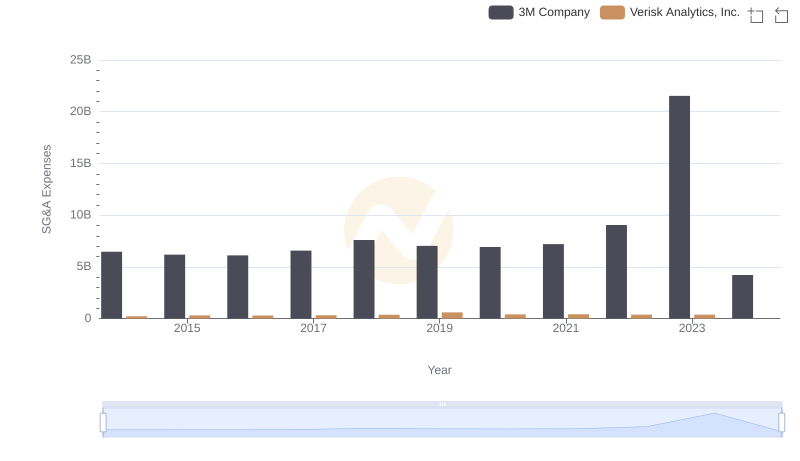The width and height of the screenshot is (800, 461).
Task: Click the tallest 3M bar for 2023
Action: [679, 207]
